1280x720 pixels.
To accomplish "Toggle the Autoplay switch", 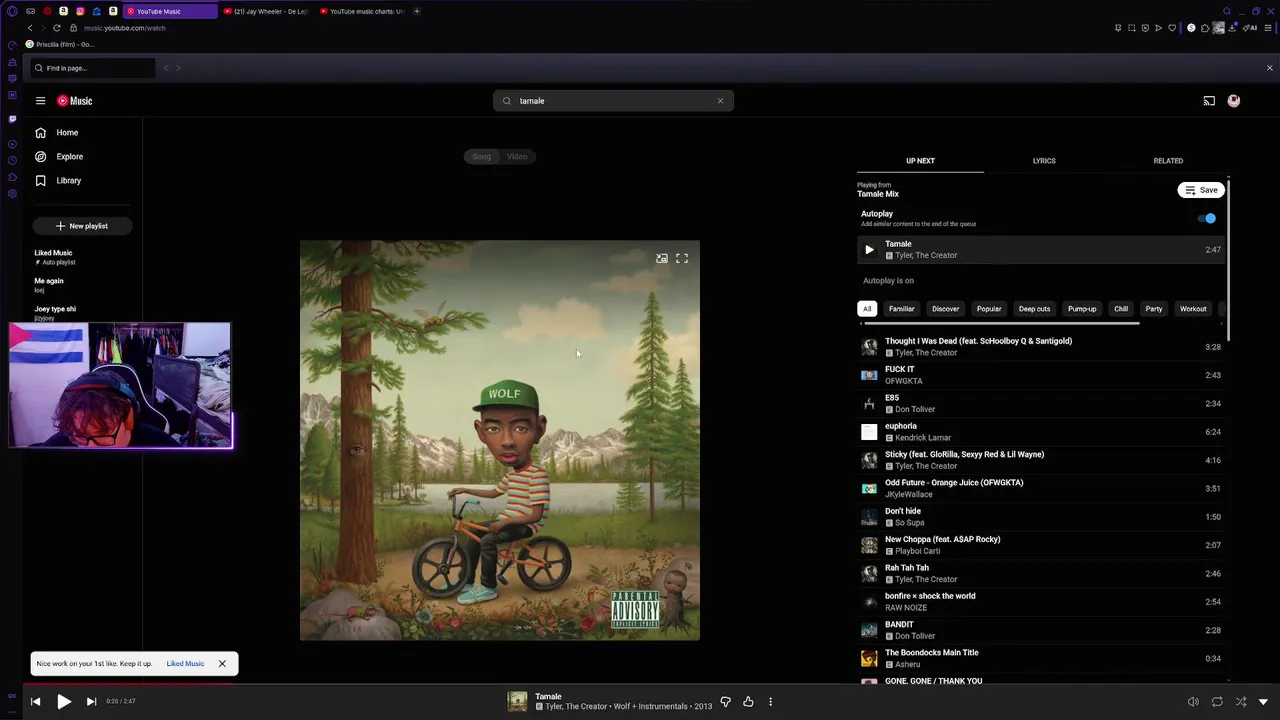I will click(1209, 218).
